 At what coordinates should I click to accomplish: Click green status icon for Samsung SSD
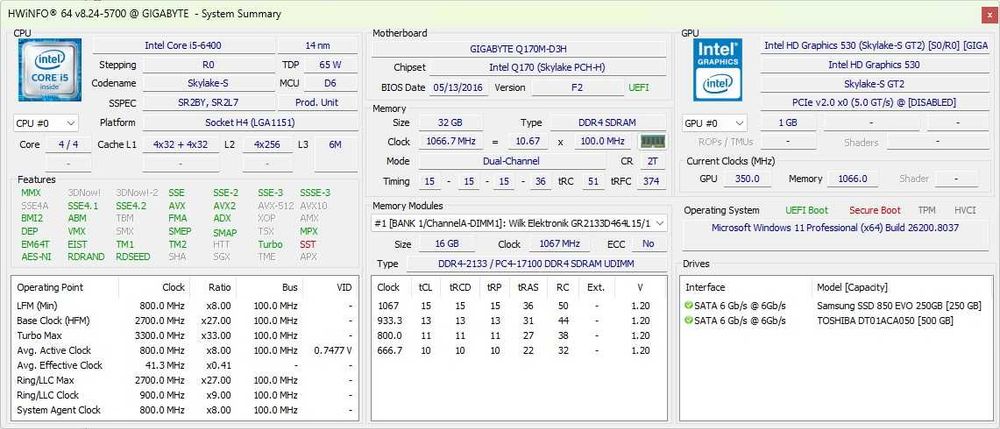tap(689, 306)
